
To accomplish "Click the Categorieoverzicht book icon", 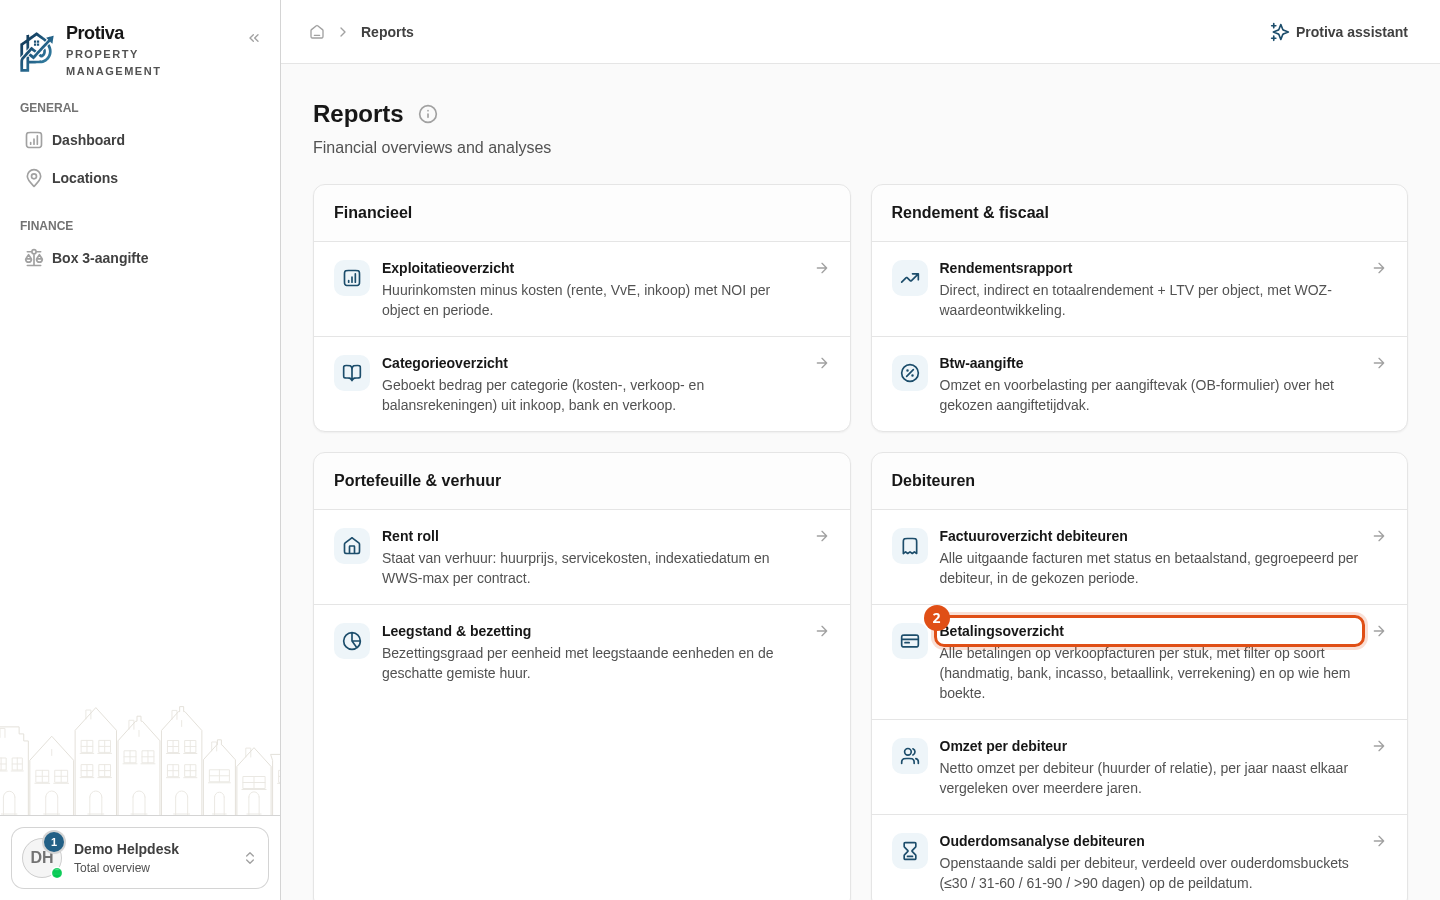I will (352, 373).
